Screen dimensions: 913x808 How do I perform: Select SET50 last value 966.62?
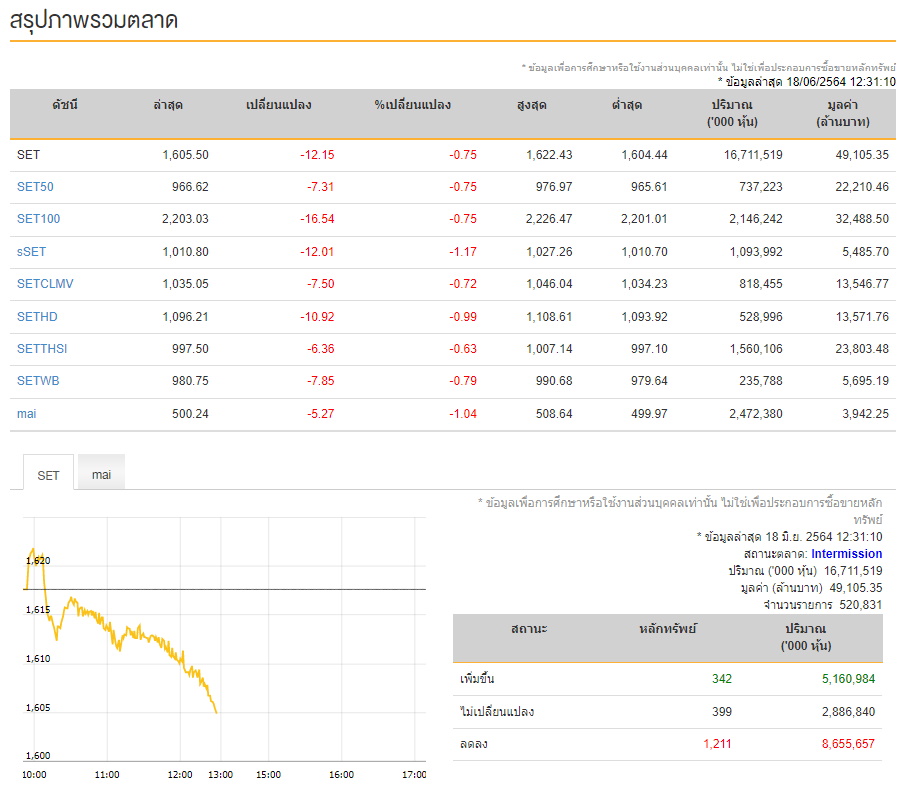tap(190, 187)
